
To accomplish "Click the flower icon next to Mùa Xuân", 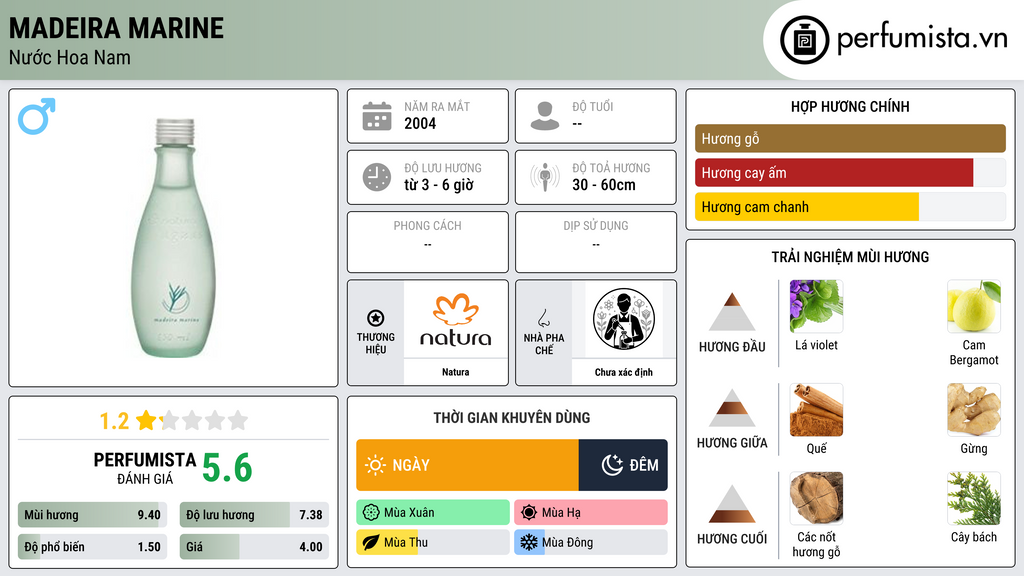I will [x=371, y=513].
